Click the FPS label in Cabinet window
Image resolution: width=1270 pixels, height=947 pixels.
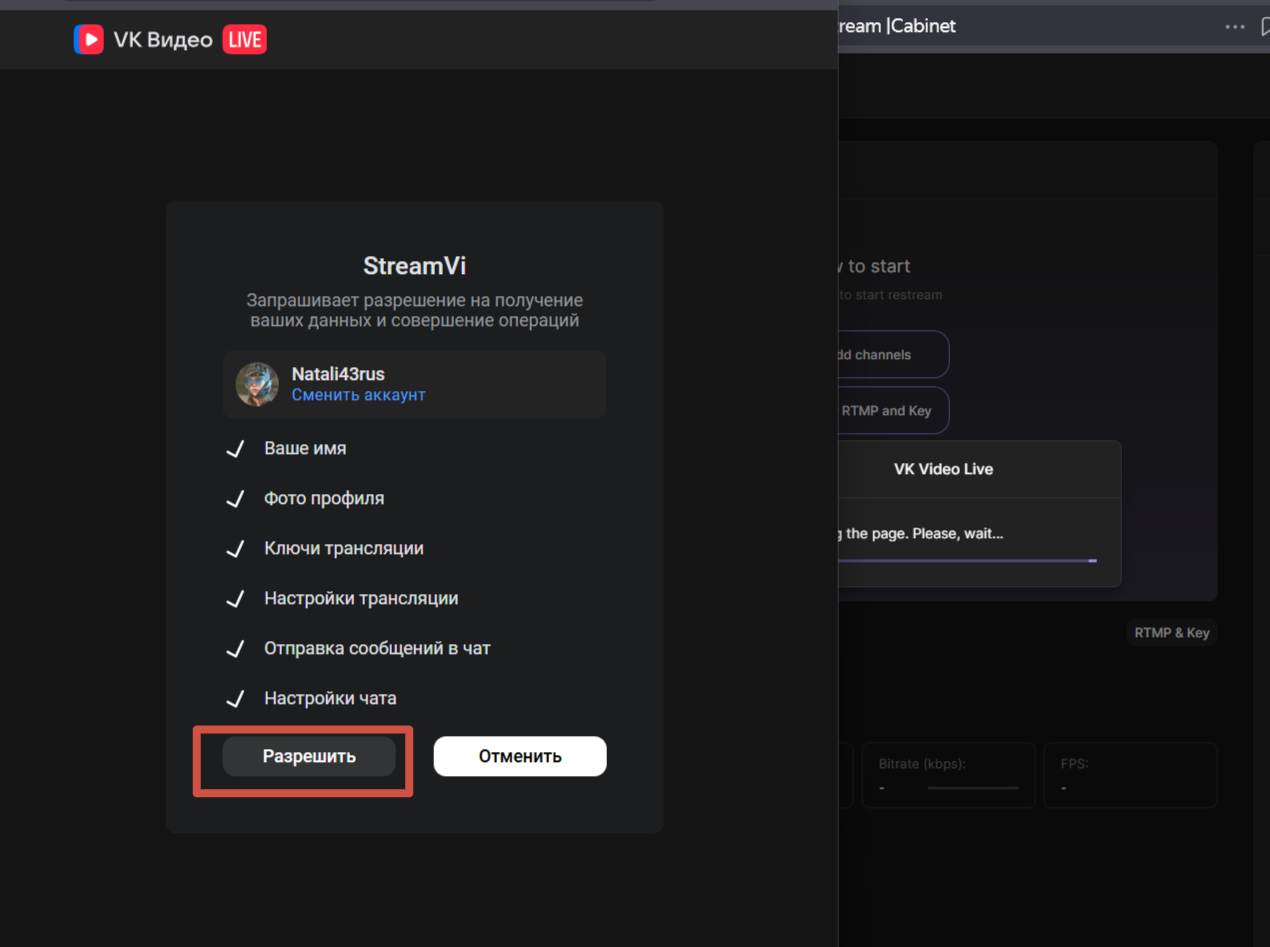(x=1074, y=764)
